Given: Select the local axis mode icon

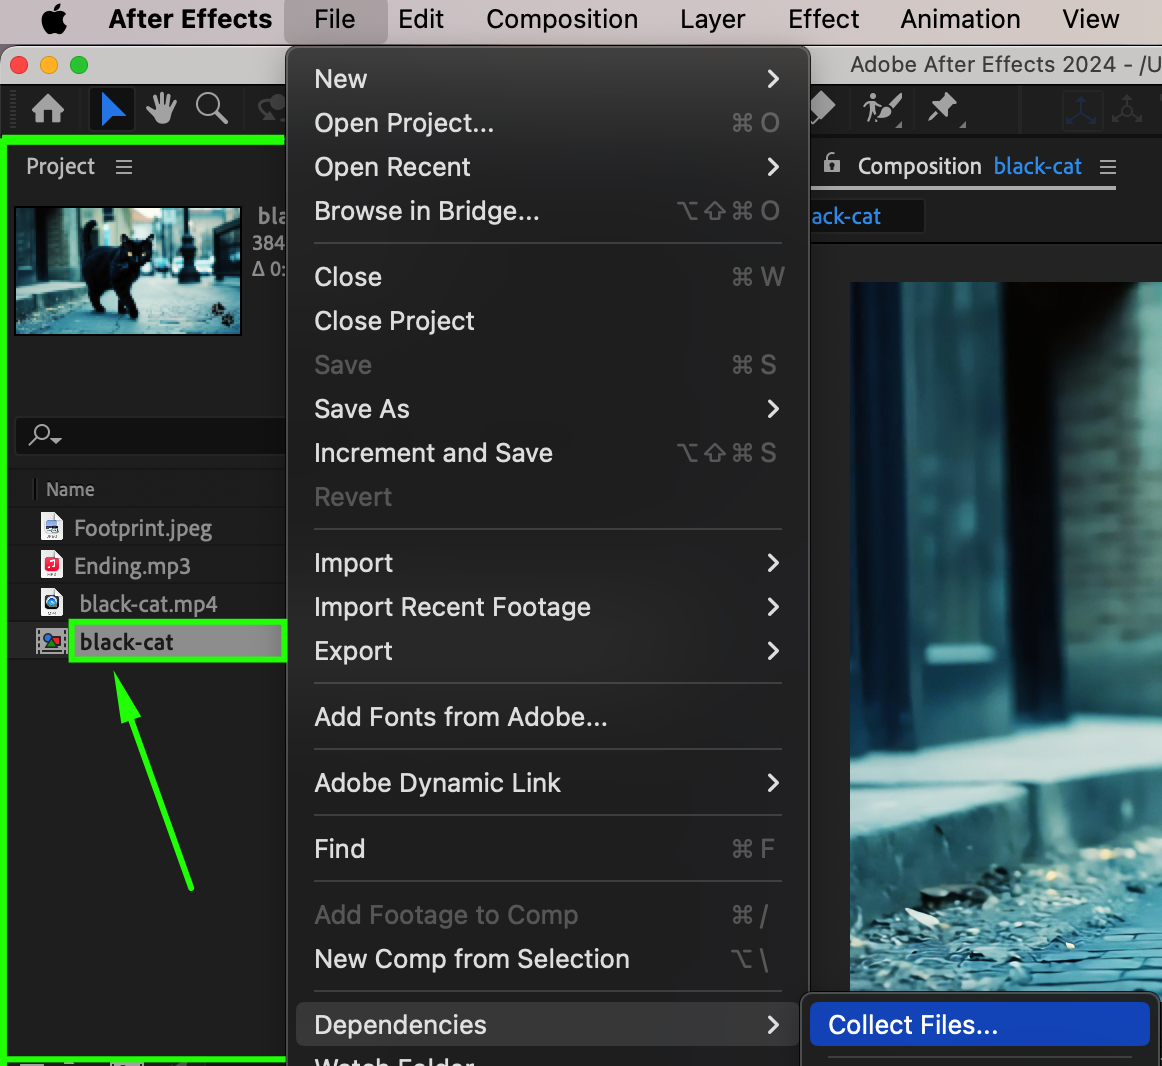Looking at the screenshot, I should click(1081, 110).
